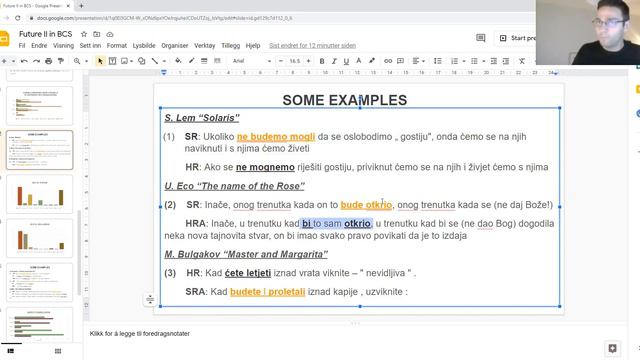Open the Endre menu
Image resolution: width=640 pixels, height=360 pixels.
[x=39, y=46]
